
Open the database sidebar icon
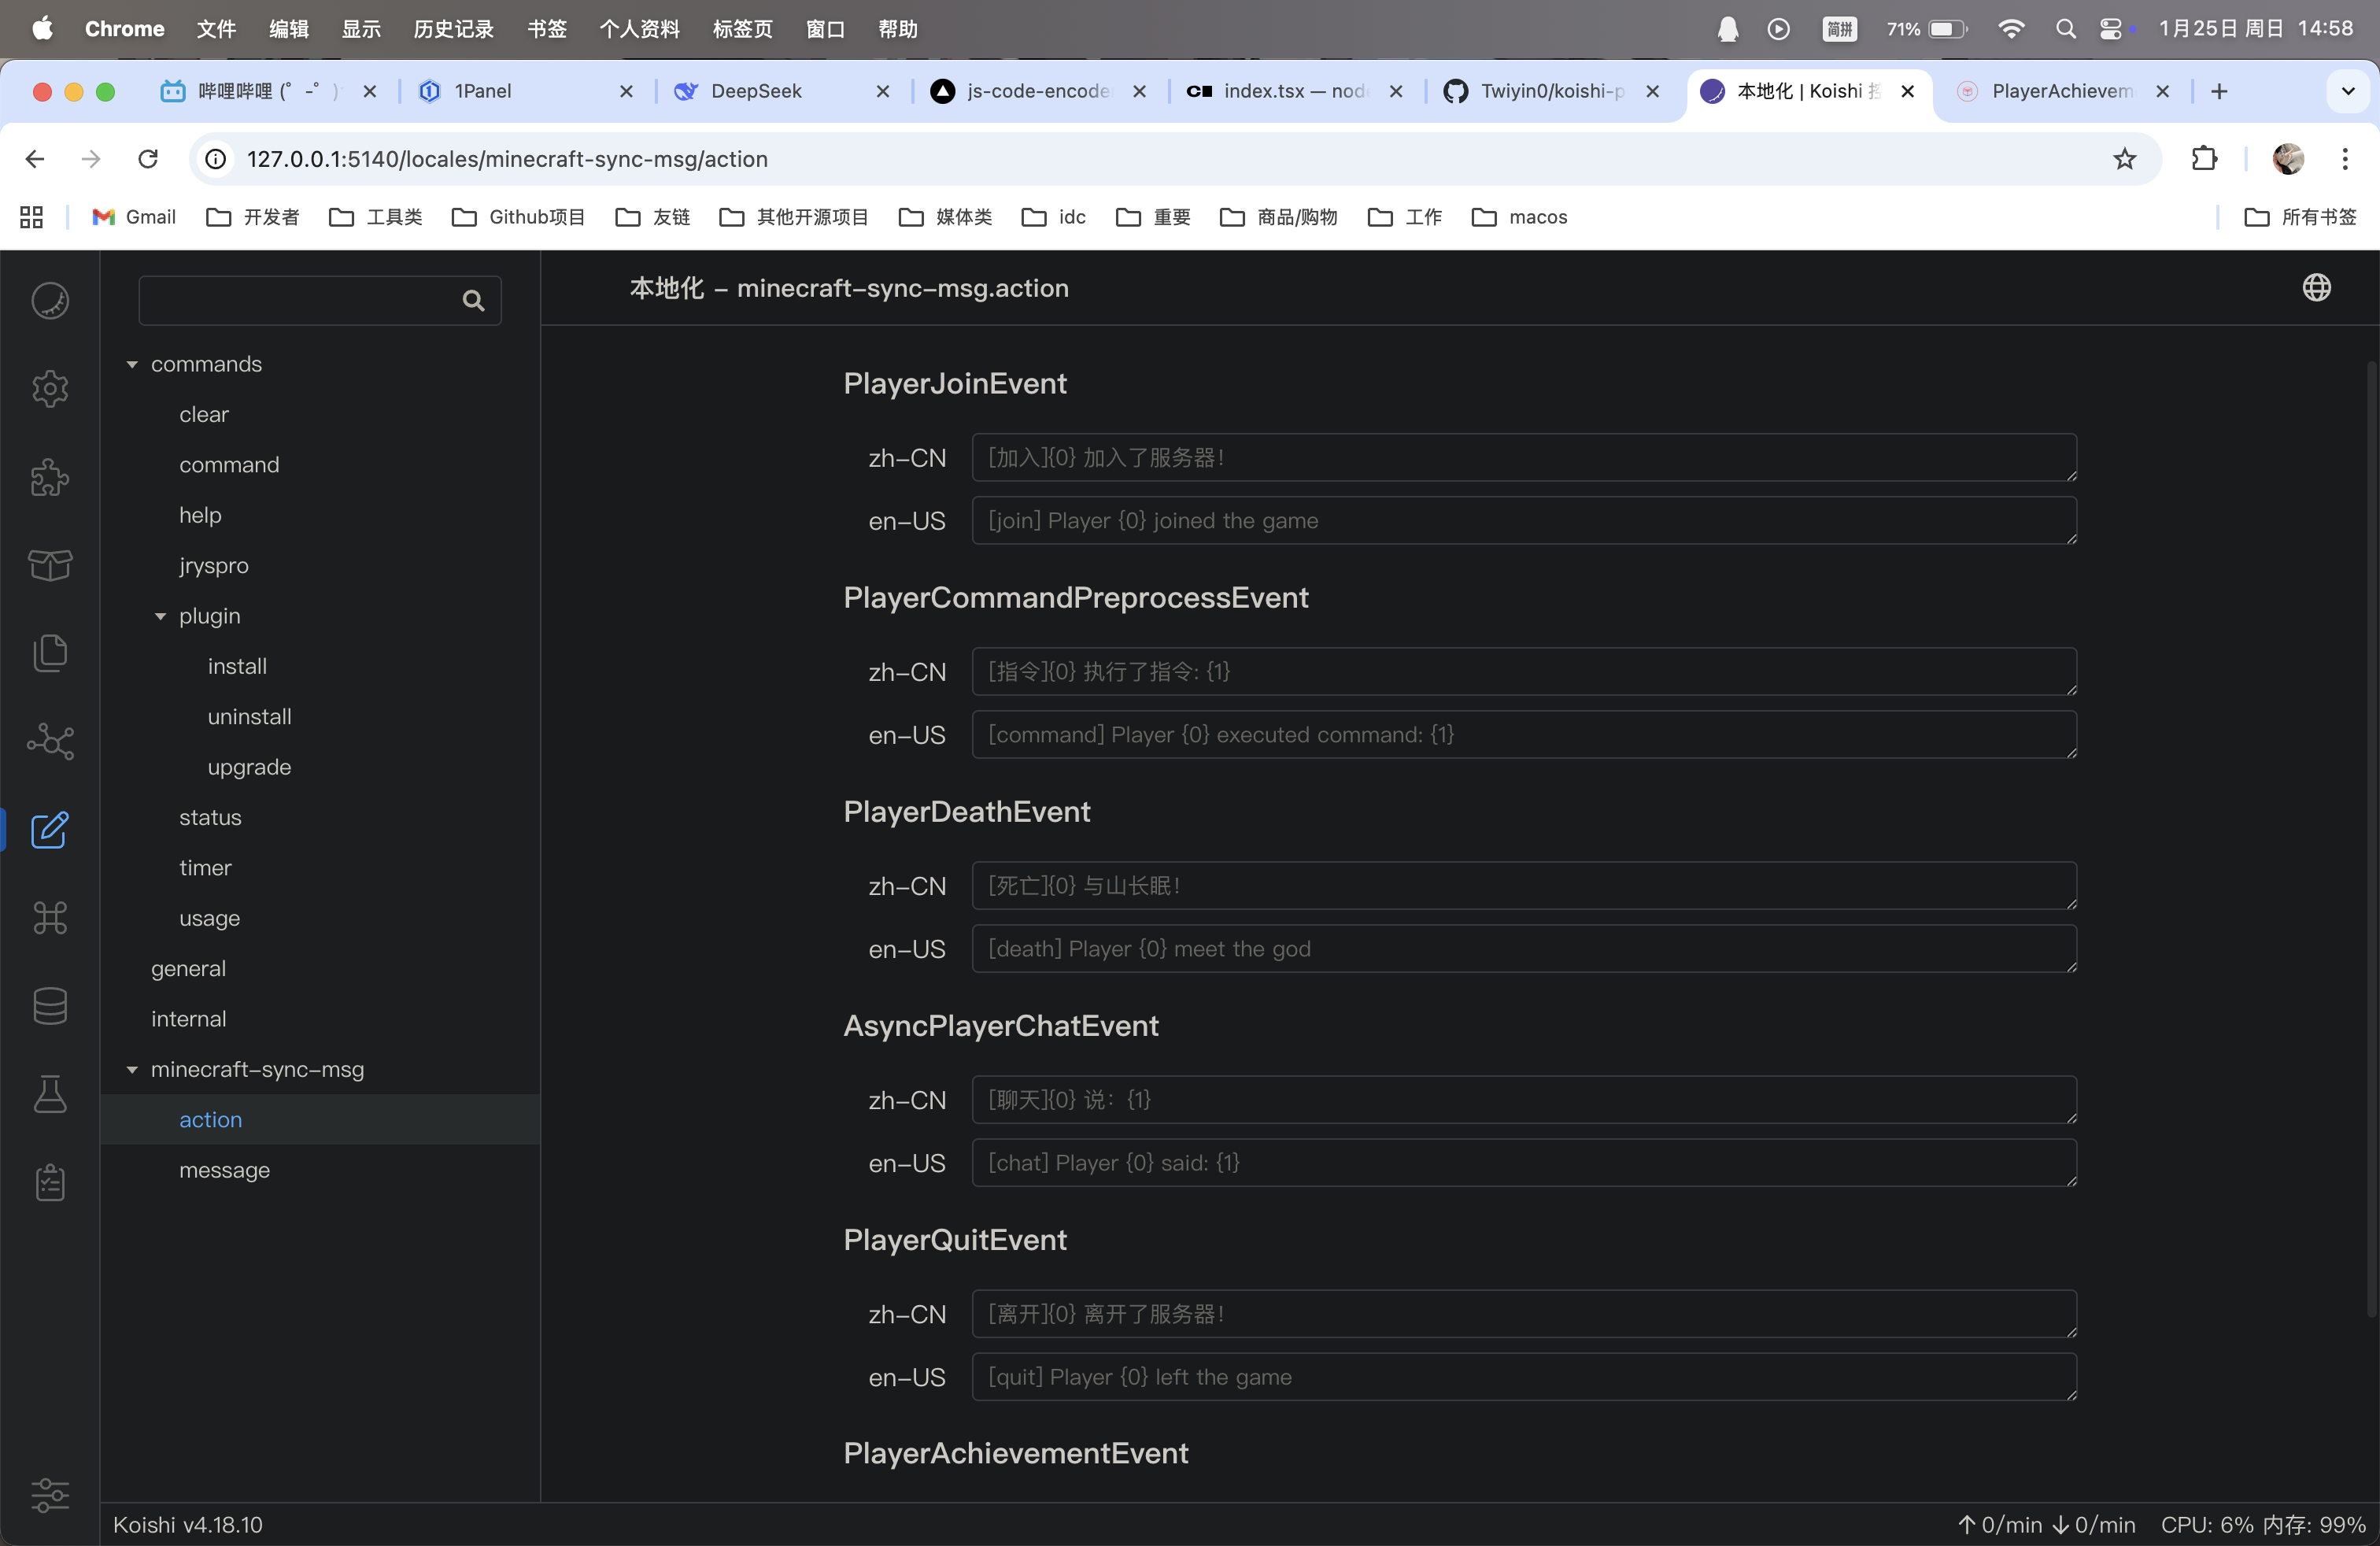pyautogui.click(x=49, y=1006)
